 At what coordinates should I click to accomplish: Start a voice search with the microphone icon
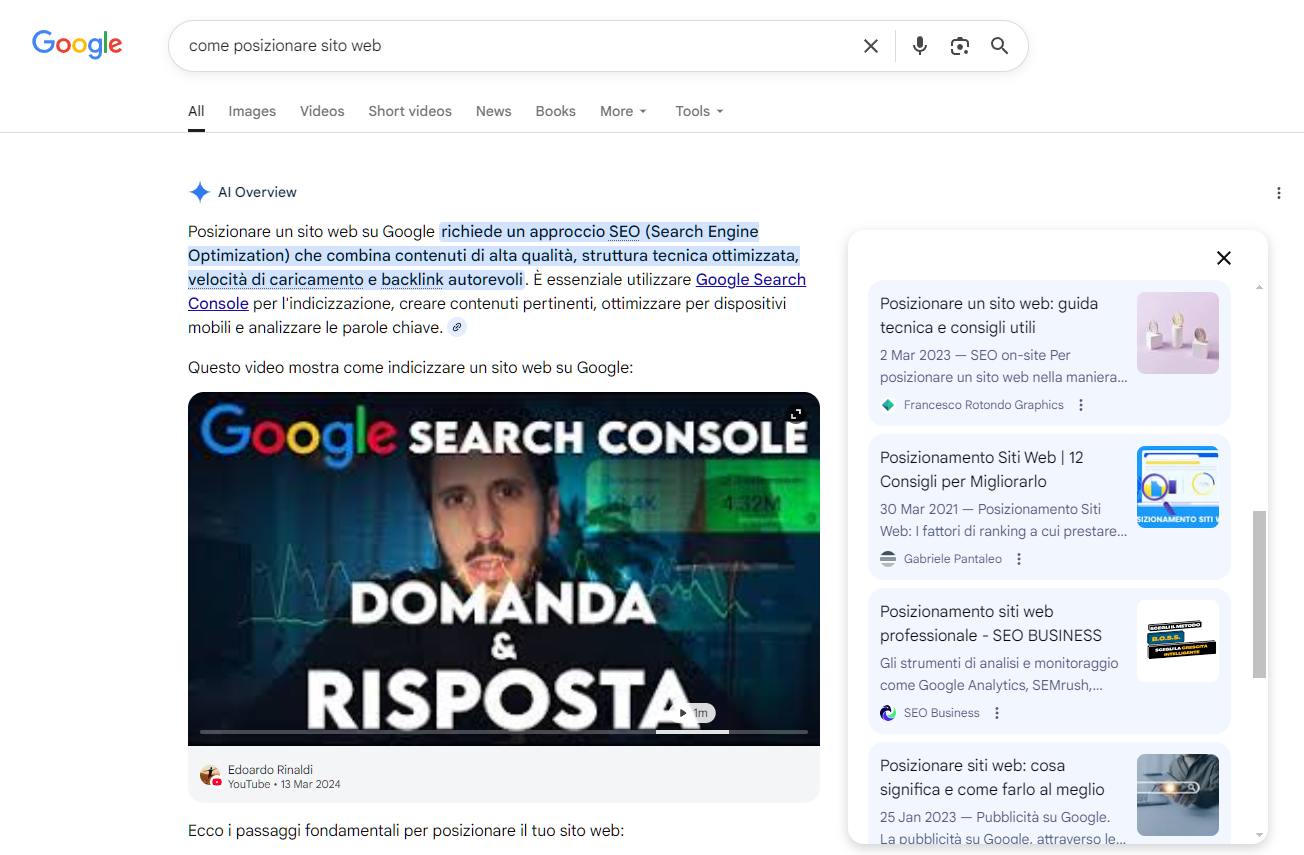919,45
